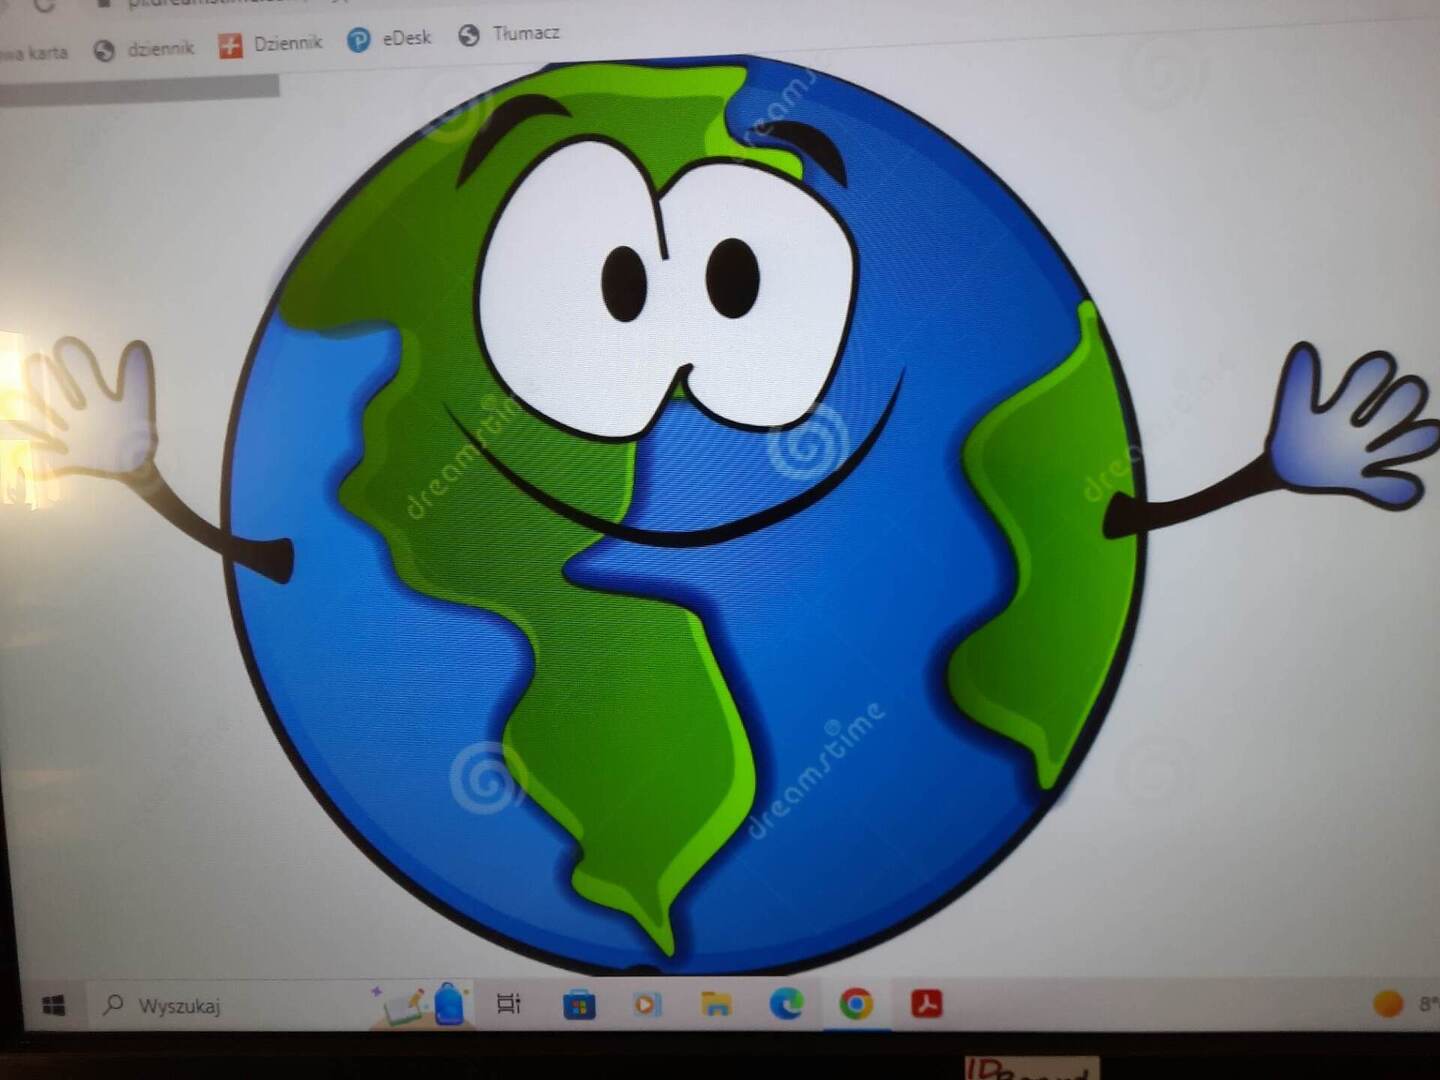The width and height of the screenshot is (1440, 1080).
Task: Open File Explorer from the taskbar
Action: [716, 1003]
